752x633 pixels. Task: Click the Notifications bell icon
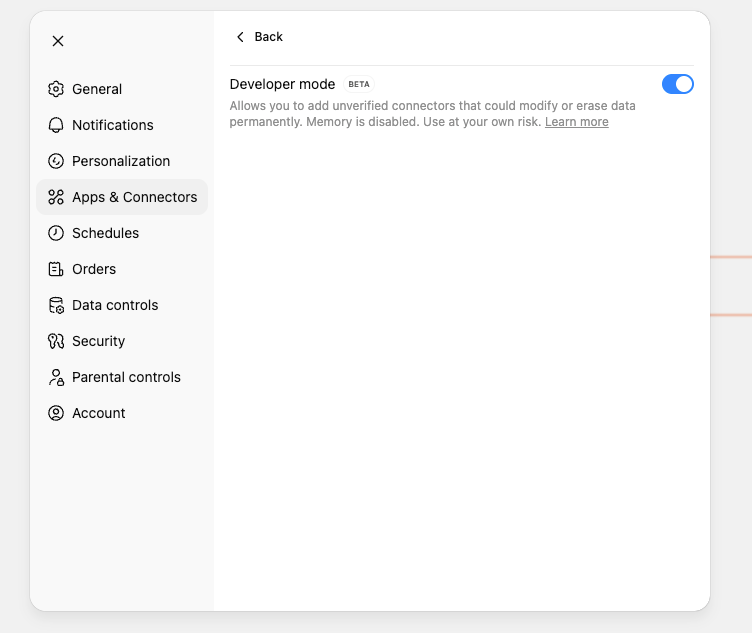coord(56,125)
